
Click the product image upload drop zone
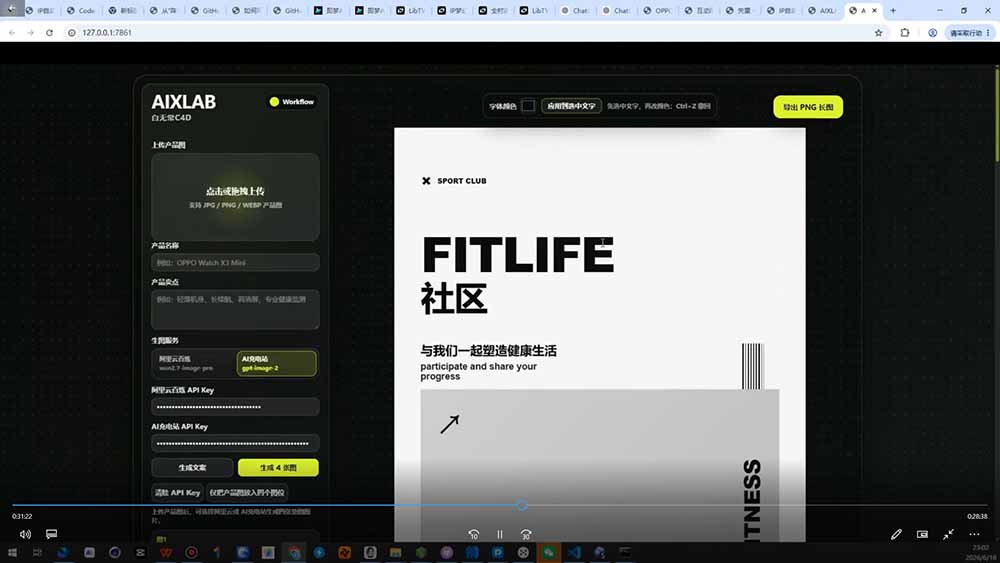(x=235, y=197)
